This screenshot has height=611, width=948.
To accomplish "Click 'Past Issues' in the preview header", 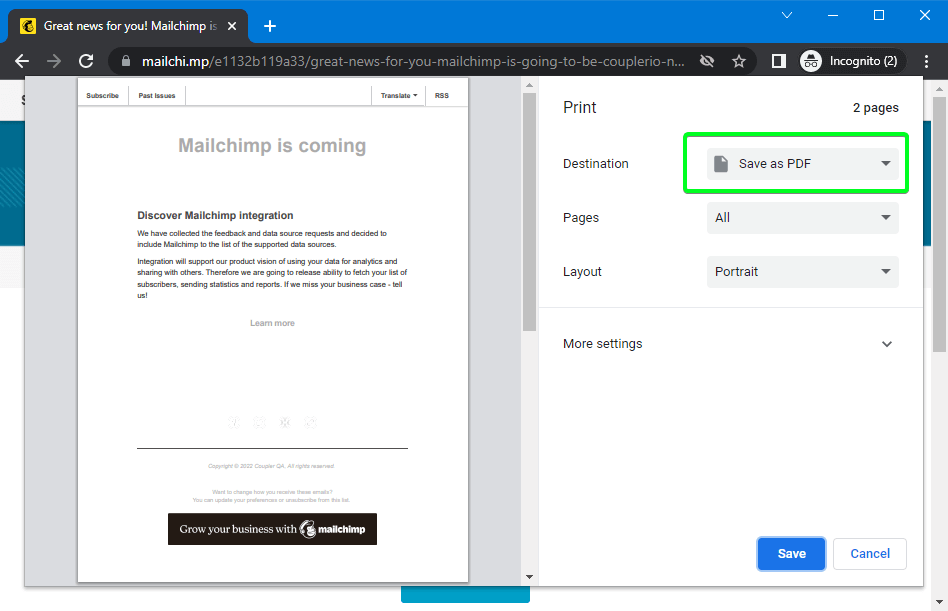I will click(x=157, y=95).
